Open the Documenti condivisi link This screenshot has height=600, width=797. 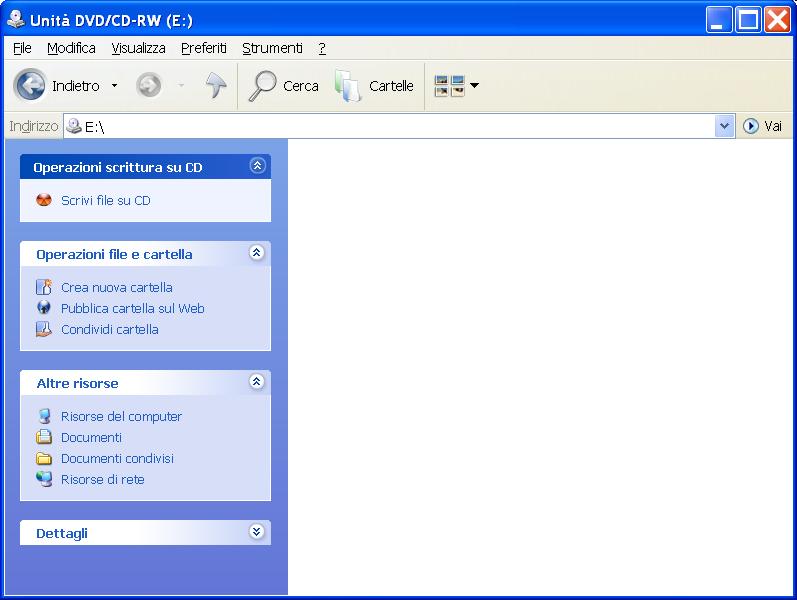click(x=117, y=458)
